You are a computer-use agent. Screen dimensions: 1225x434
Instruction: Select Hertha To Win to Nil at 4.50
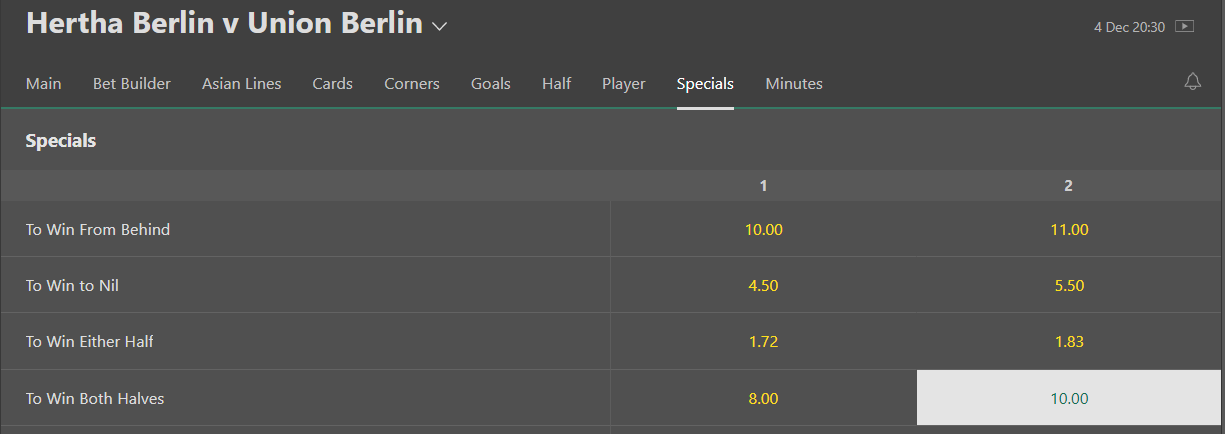(763, 286)
